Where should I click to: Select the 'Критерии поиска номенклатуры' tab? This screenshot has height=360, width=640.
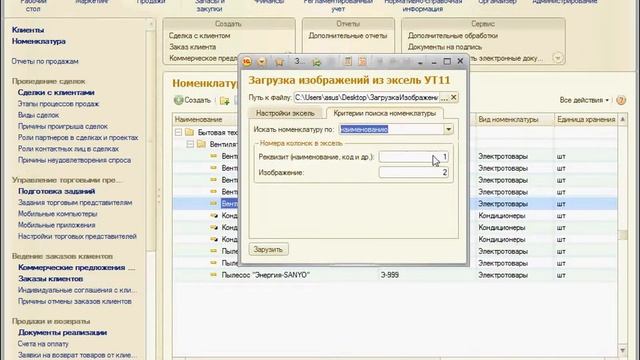point(384,113)
